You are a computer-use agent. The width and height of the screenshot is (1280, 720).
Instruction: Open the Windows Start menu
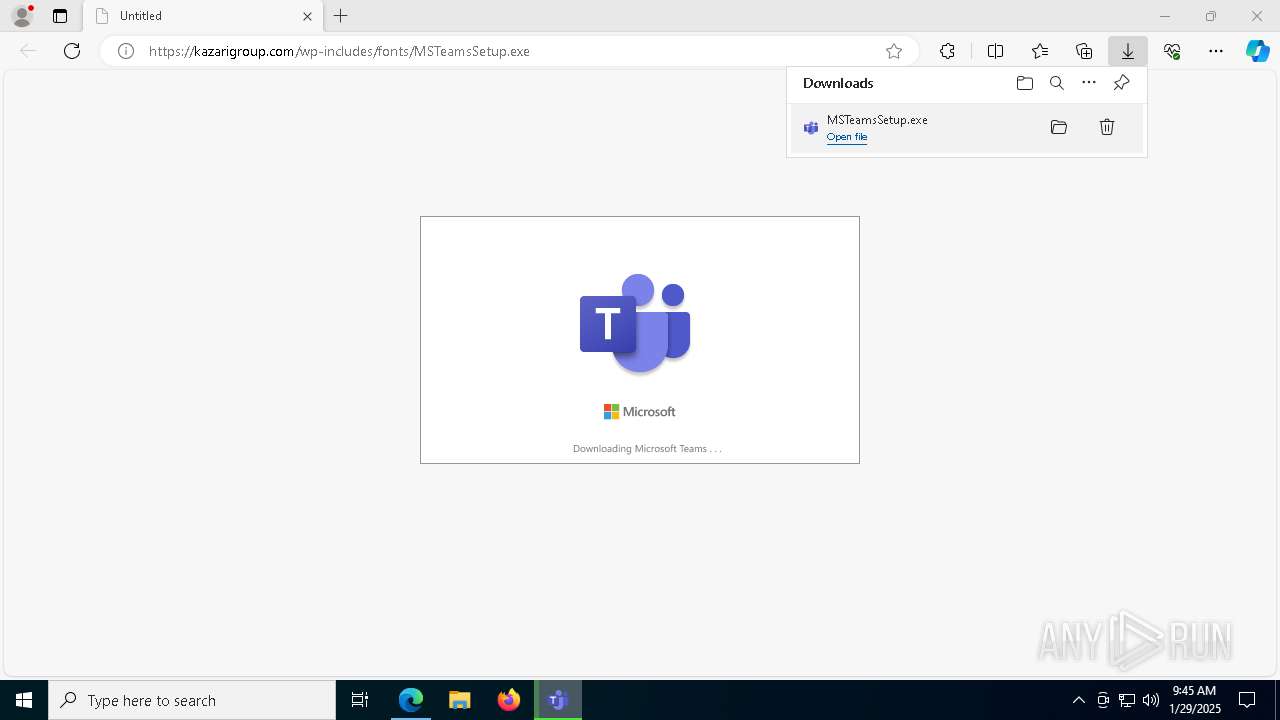click(24, 700)
